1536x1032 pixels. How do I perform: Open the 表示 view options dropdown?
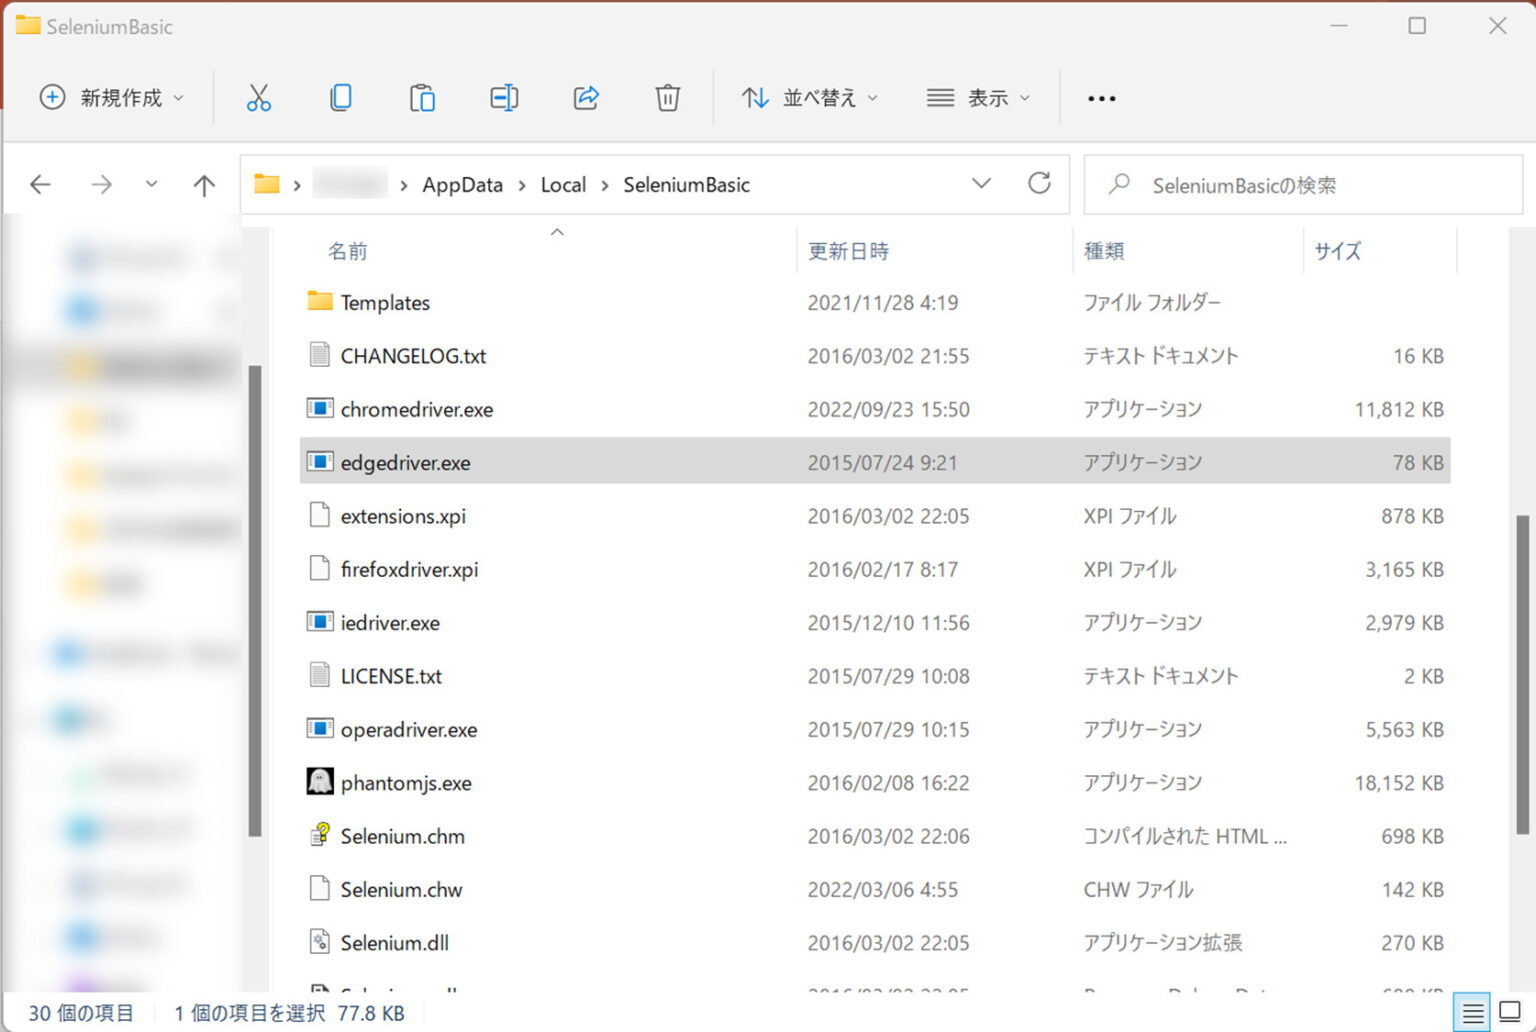(979, 97)
